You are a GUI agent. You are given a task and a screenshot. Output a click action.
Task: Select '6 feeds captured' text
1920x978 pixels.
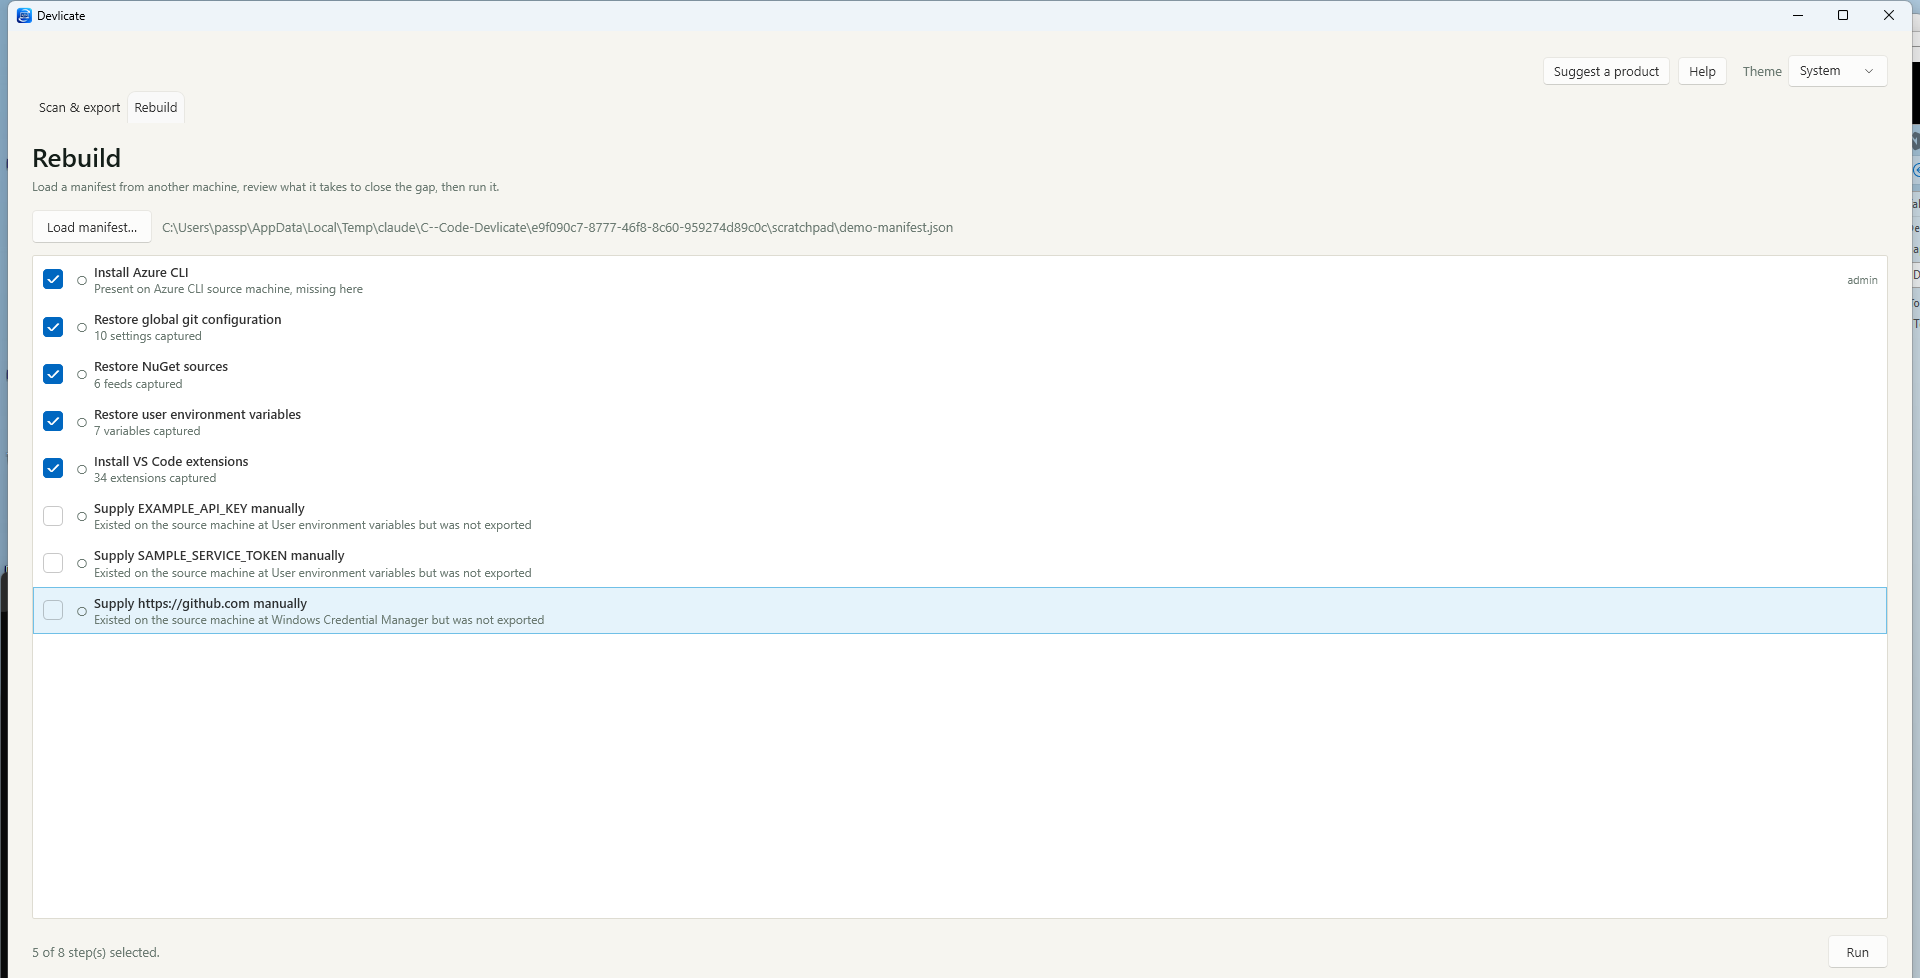point(138,384)
